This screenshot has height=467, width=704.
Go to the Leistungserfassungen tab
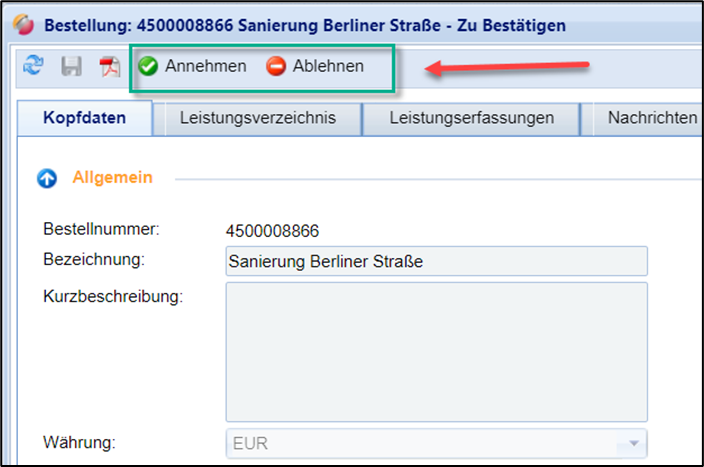472,118
